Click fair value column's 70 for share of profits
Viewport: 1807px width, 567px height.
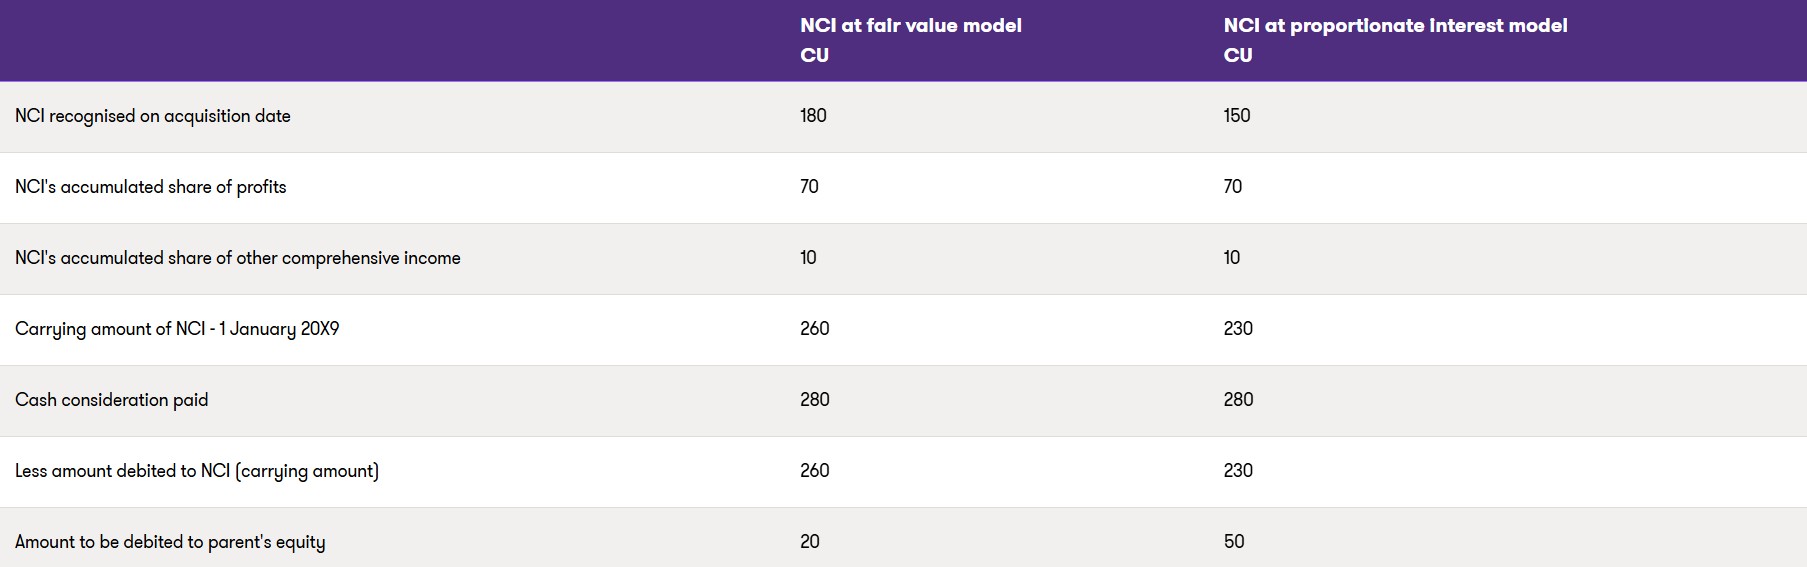pos(809,187)
